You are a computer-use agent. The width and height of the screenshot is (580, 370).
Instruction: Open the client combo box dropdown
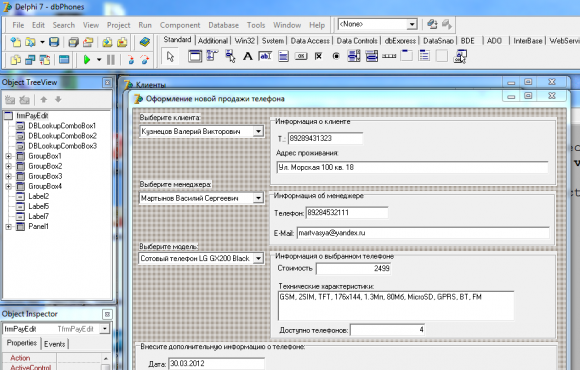[258, 131]
